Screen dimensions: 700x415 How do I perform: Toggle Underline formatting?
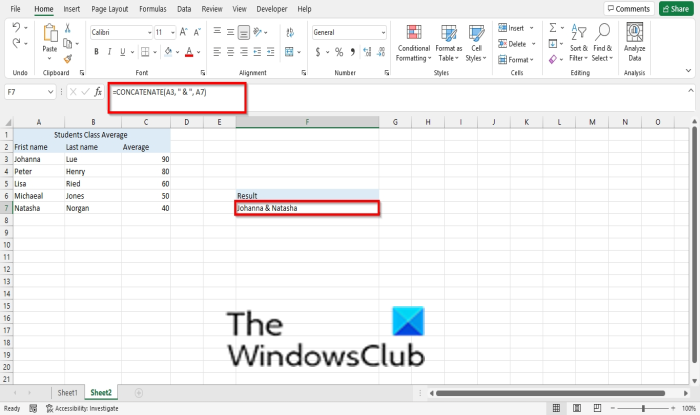(x=123, y=52)
